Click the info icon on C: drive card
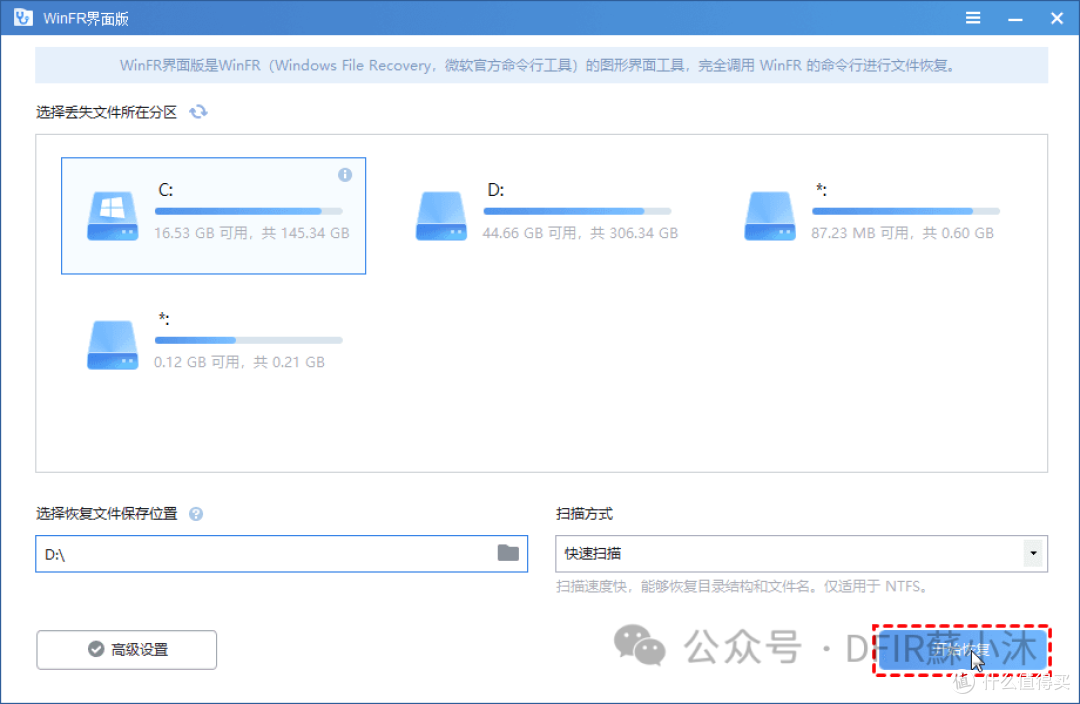 (x=345, y=175)
